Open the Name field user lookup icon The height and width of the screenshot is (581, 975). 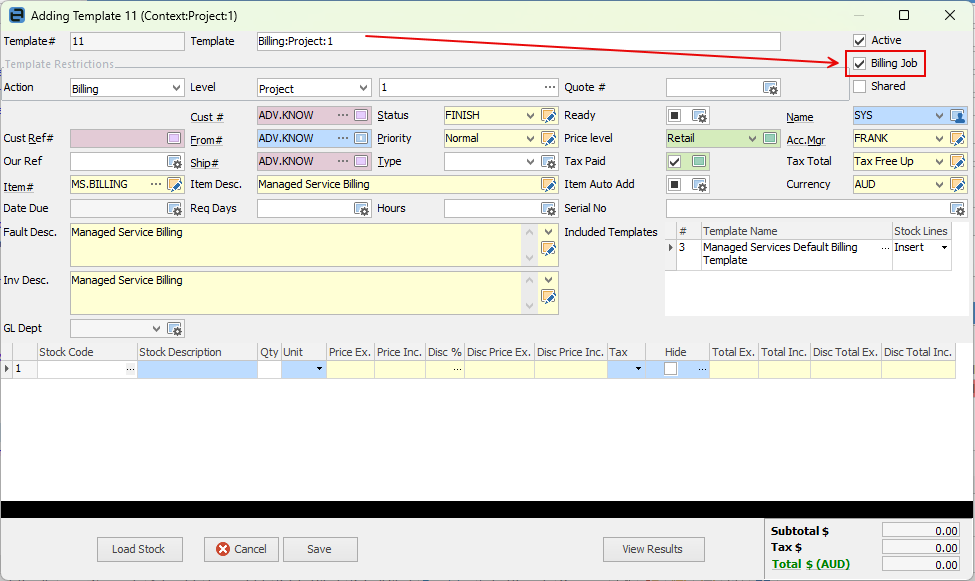click(x=958, y=116)
